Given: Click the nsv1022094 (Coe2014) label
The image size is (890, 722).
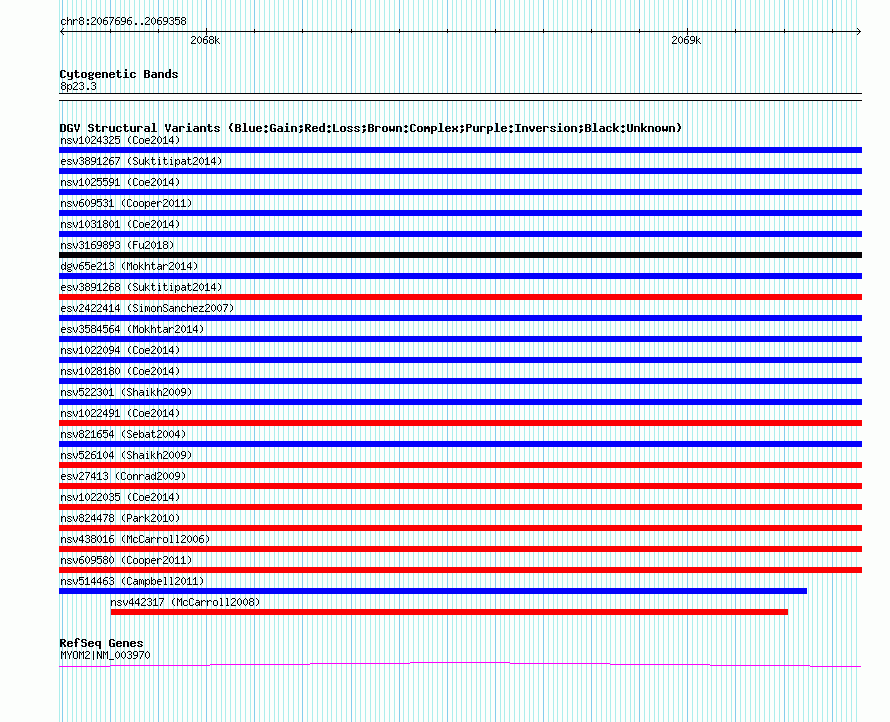Looking at the screenshot, I should [x=120, y=350].
